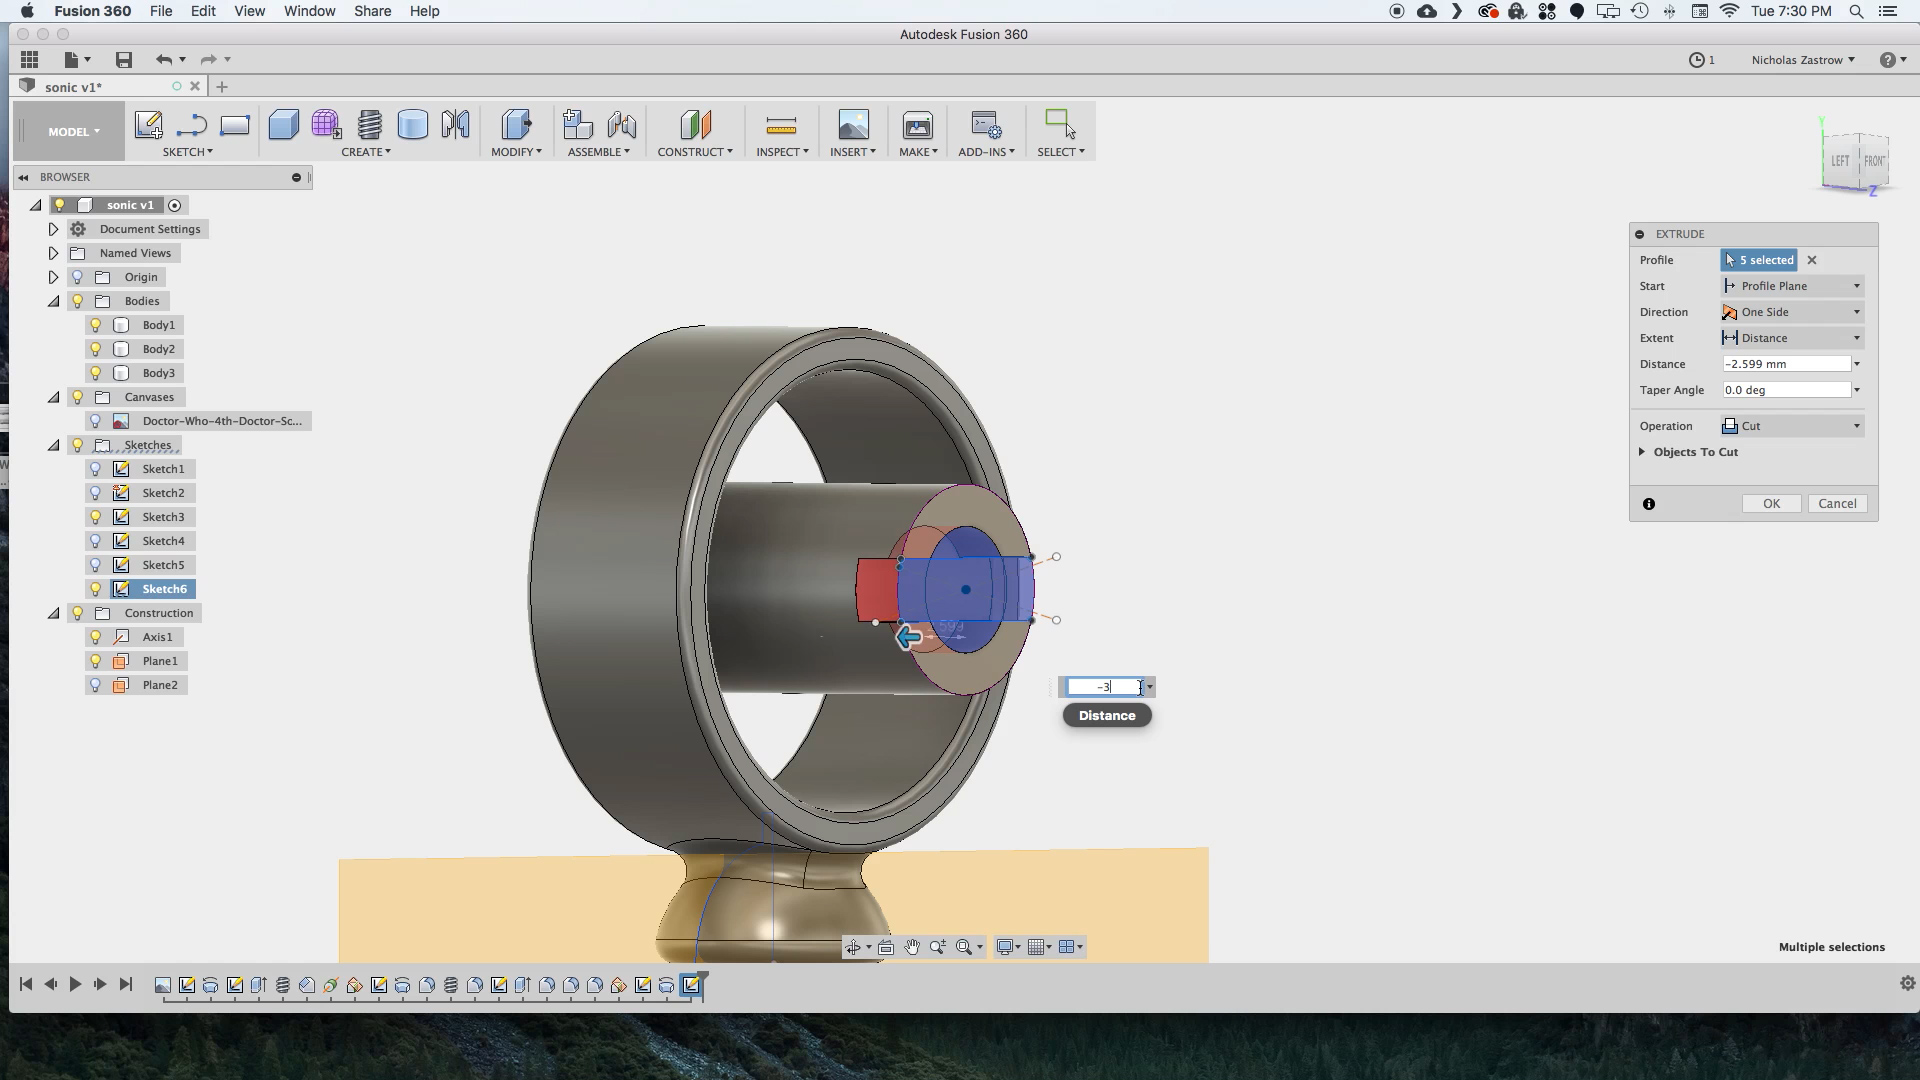Screen dimensions: 1920x1080
Task: Clear the 5 selected profile selection
Action: coord(1812,260)
